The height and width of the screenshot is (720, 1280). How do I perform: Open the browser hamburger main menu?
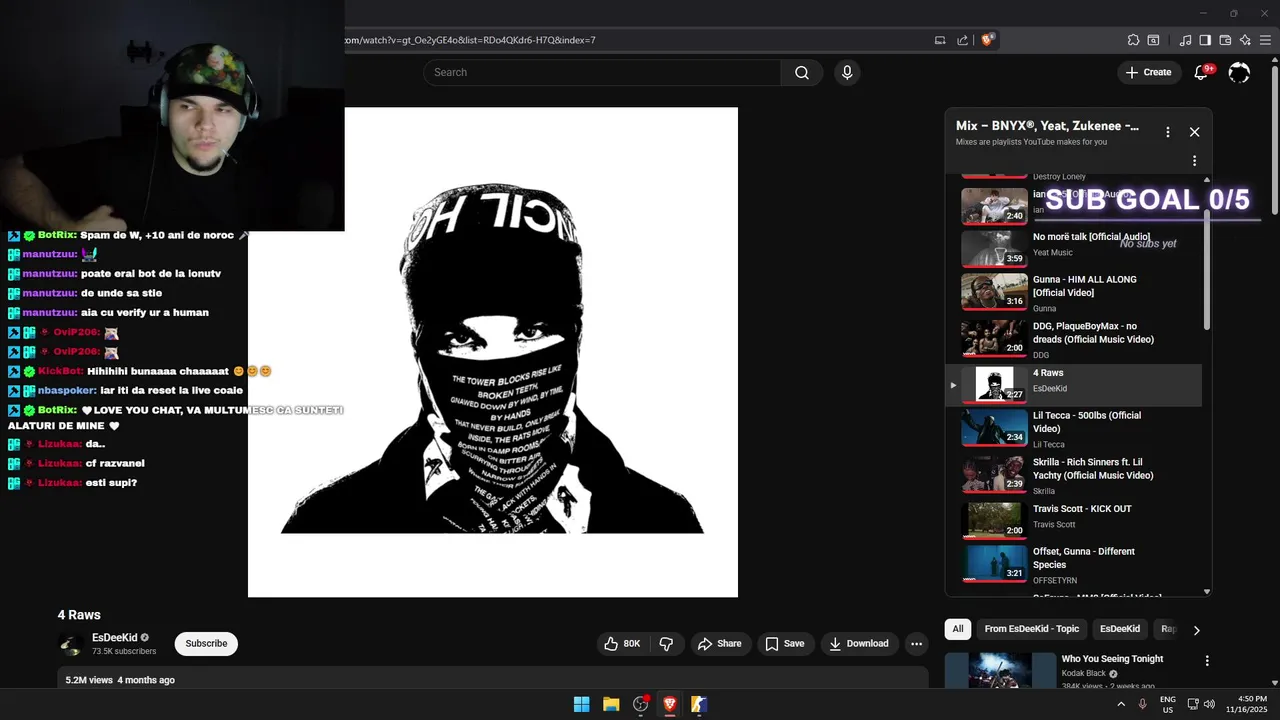tap(1266, 40)
